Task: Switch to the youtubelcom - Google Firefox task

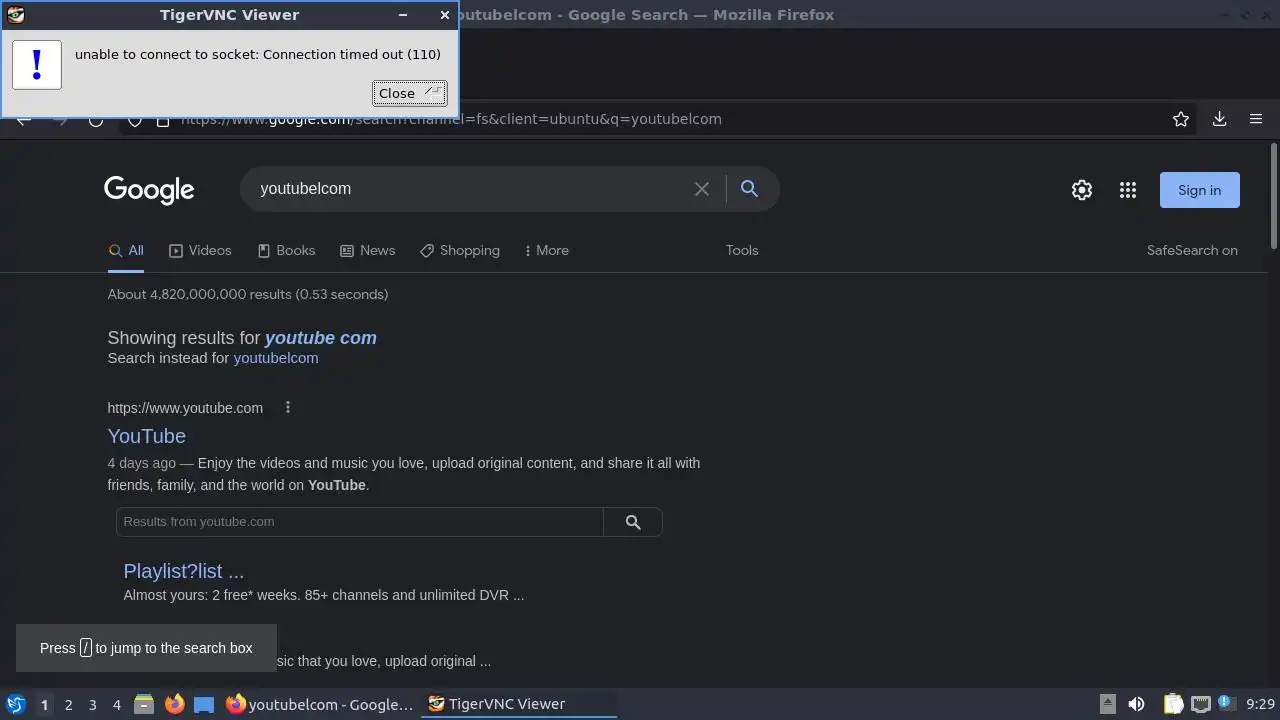Action: pyautogui.click(x=320, y=704)
